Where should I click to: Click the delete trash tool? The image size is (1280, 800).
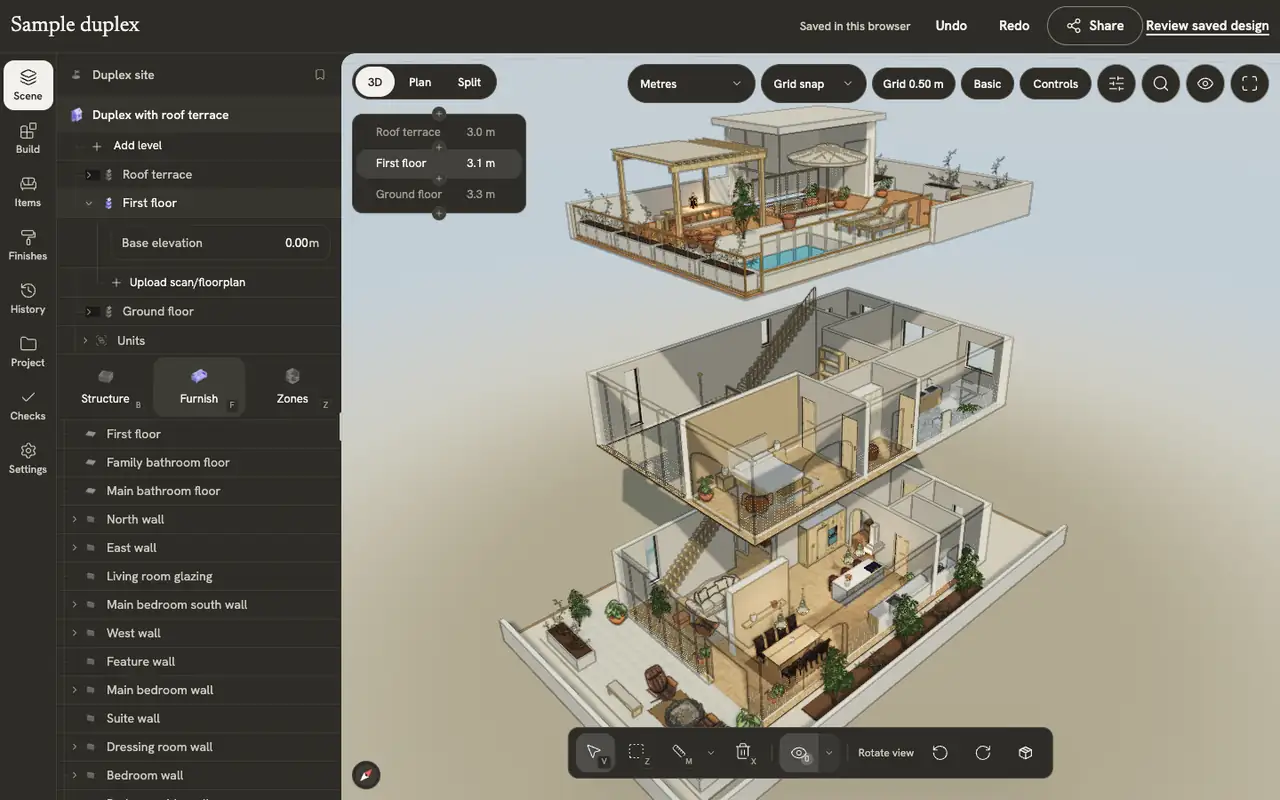(x=744, y=753)
